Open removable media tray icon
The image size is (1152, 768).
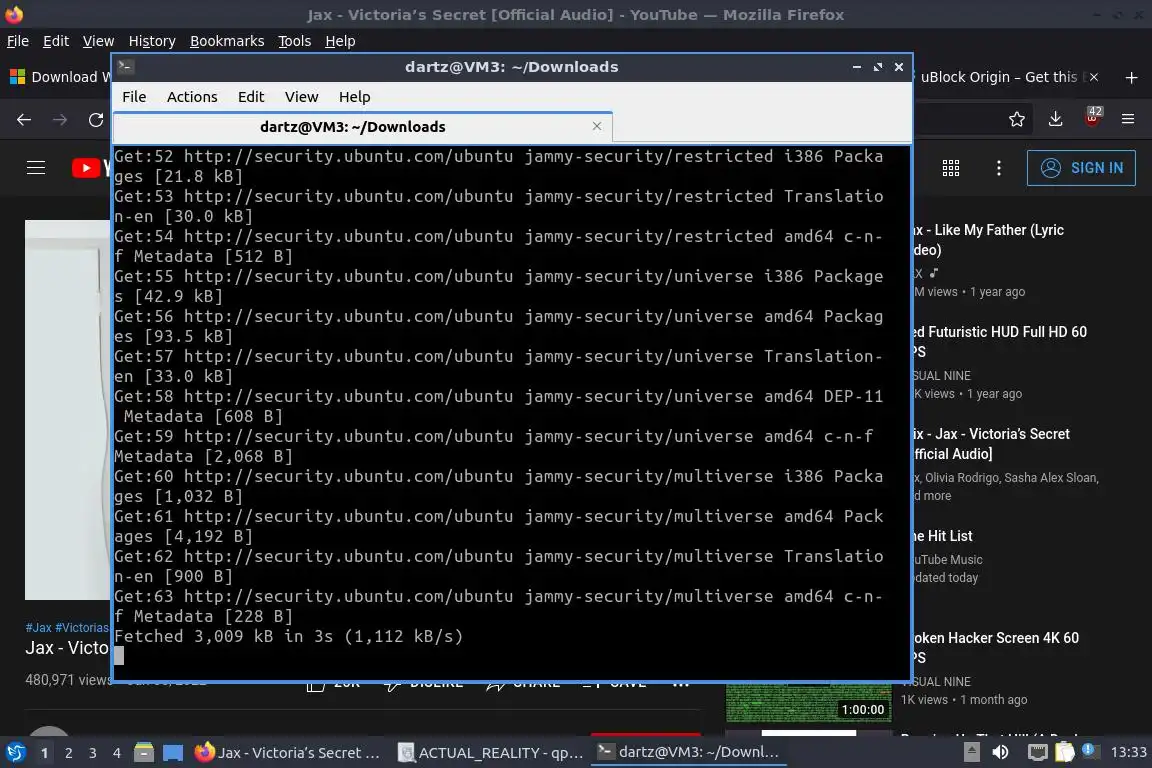972,752
